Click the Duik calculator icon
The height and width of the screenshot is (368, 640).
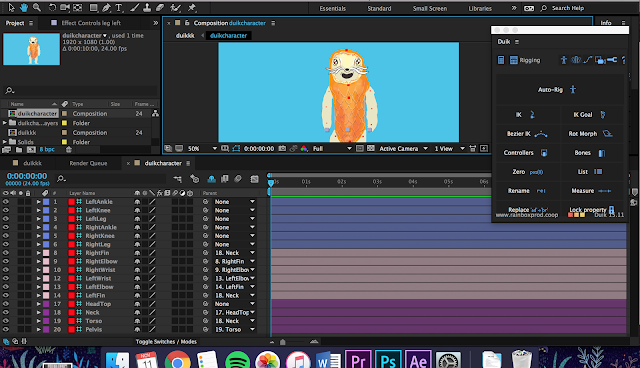[x=501, y=60]
